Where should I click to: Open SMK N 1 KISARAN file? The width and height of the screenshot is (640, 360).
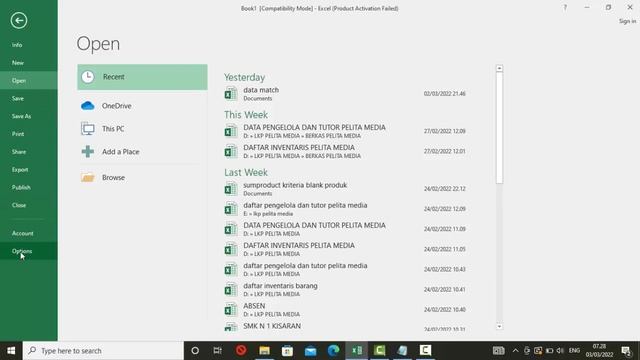point(346,327)
